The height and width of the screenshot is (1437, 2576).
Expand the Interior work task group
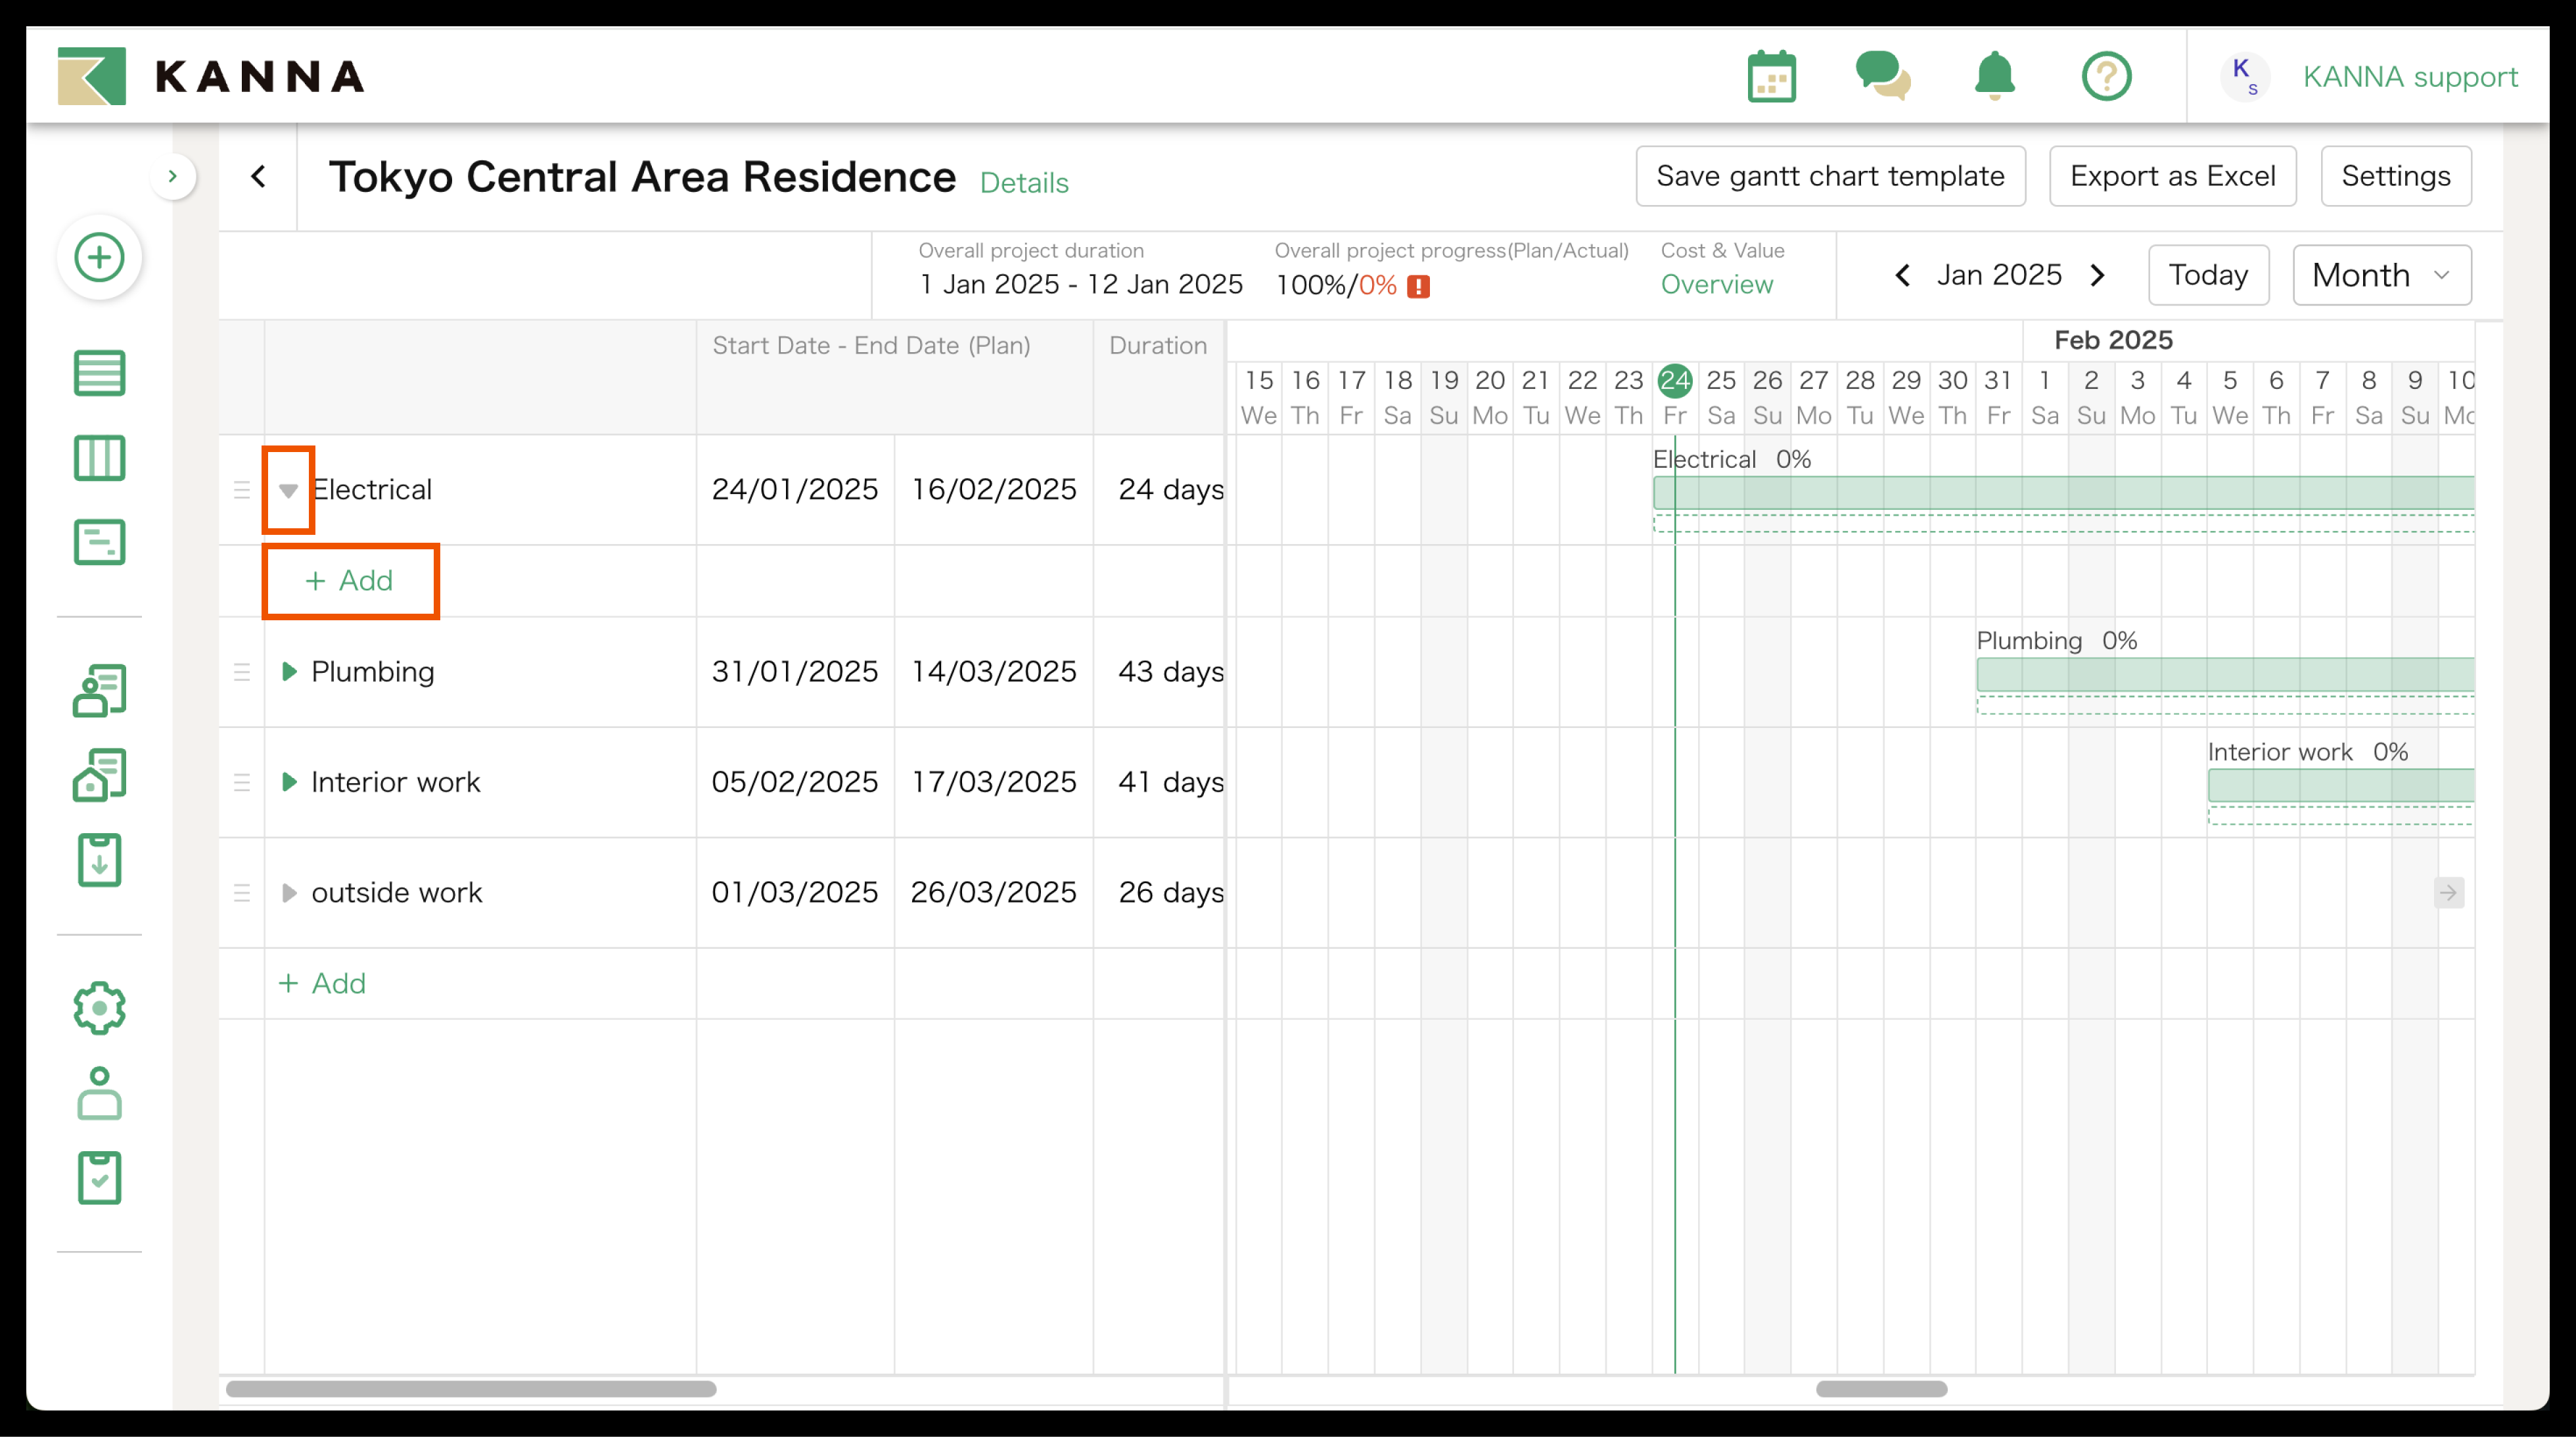coord(288,782)
